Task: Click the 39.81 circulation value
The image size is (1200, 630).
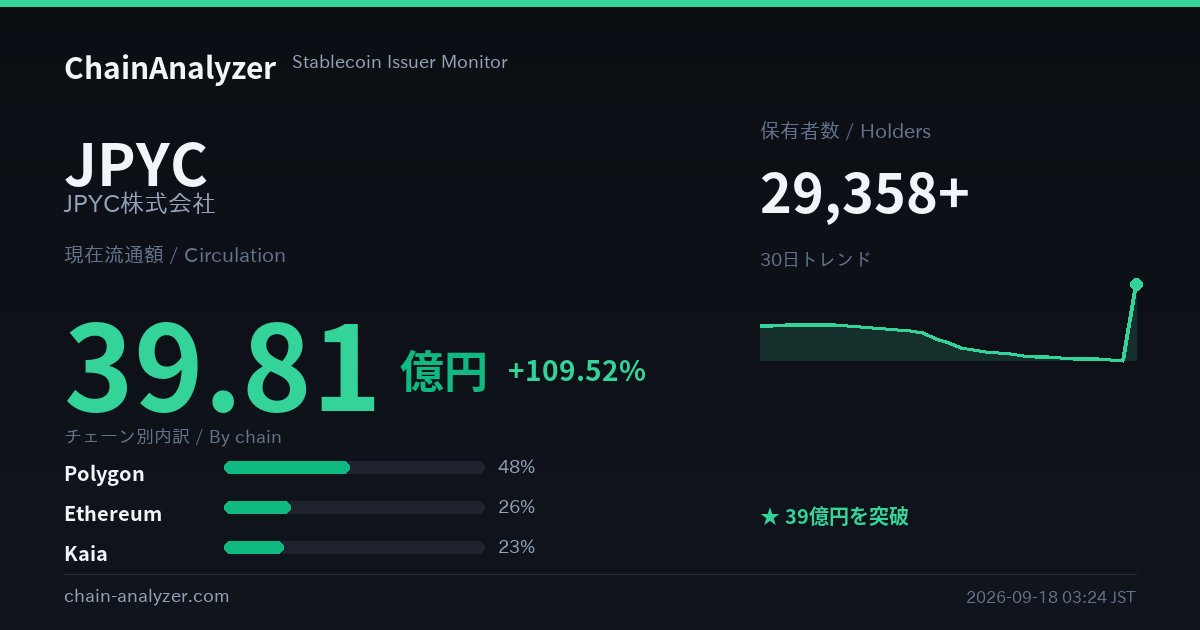Action: [x=221, y=368]
